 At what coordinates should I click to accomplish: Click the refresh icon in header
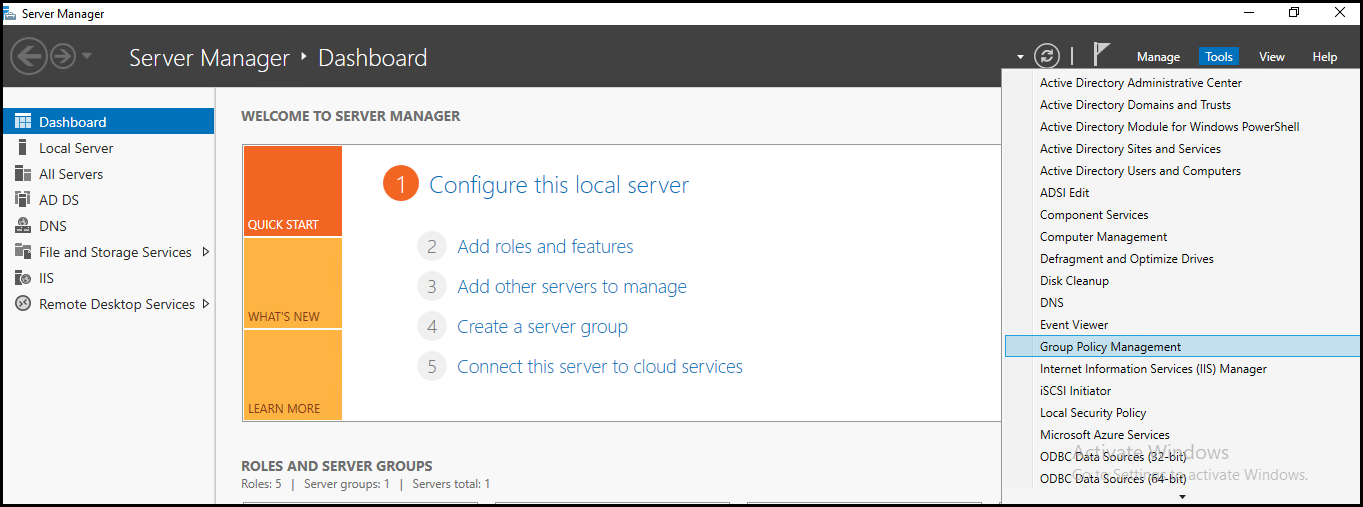coord(1046,56)
